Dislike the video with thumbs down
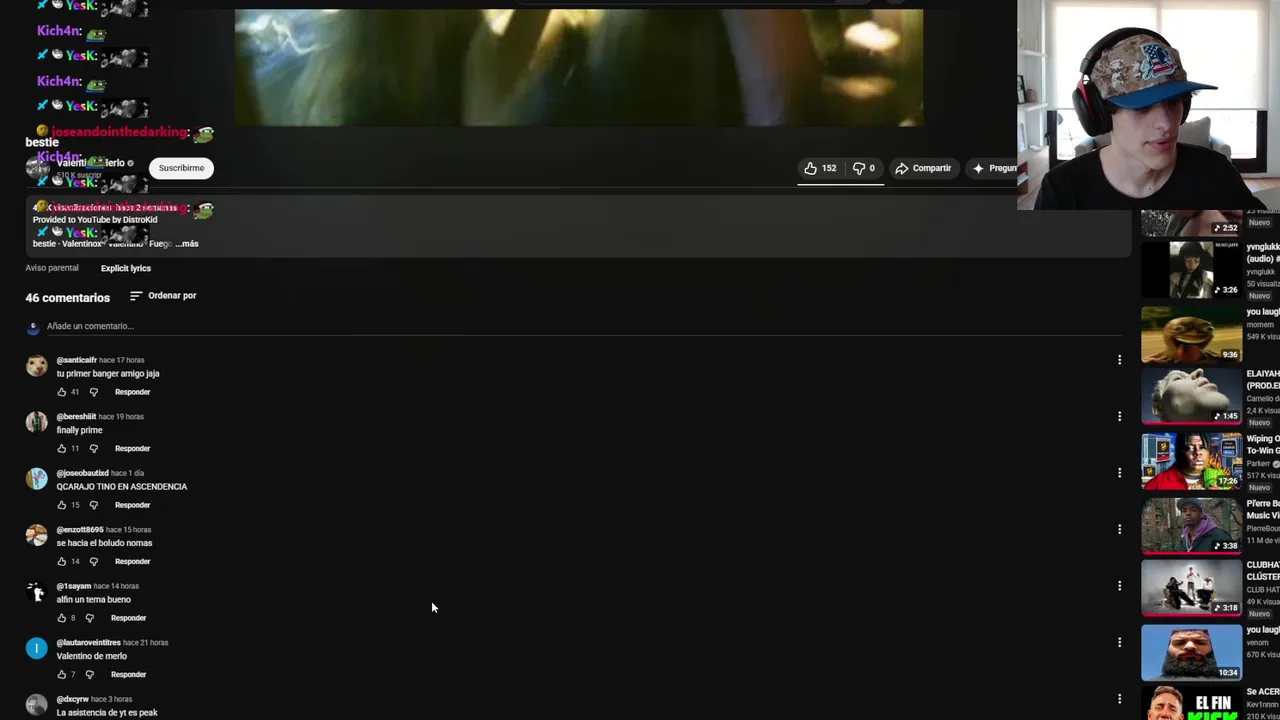This screenshot has height=720, width=1280. point(863,168)
